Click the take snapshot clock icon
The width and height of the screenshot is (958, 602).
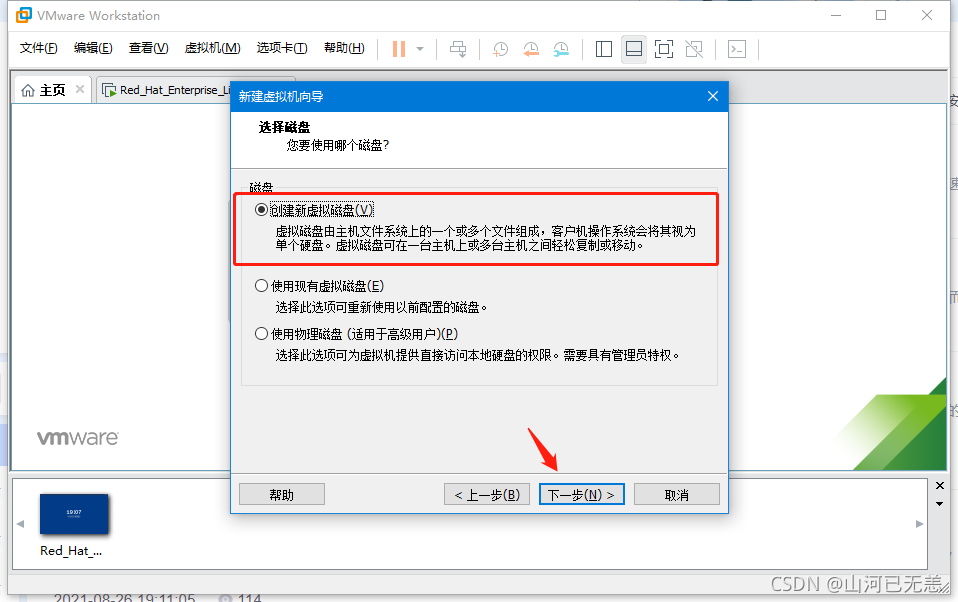point(500,49)
